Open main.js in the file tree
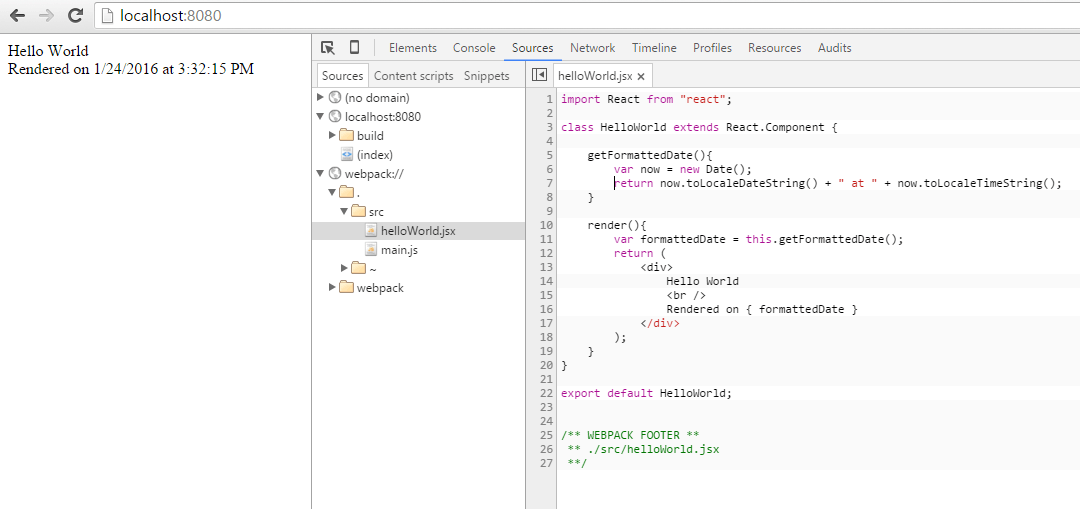Viewport: 1080px width, 509px height. point(399,250)
